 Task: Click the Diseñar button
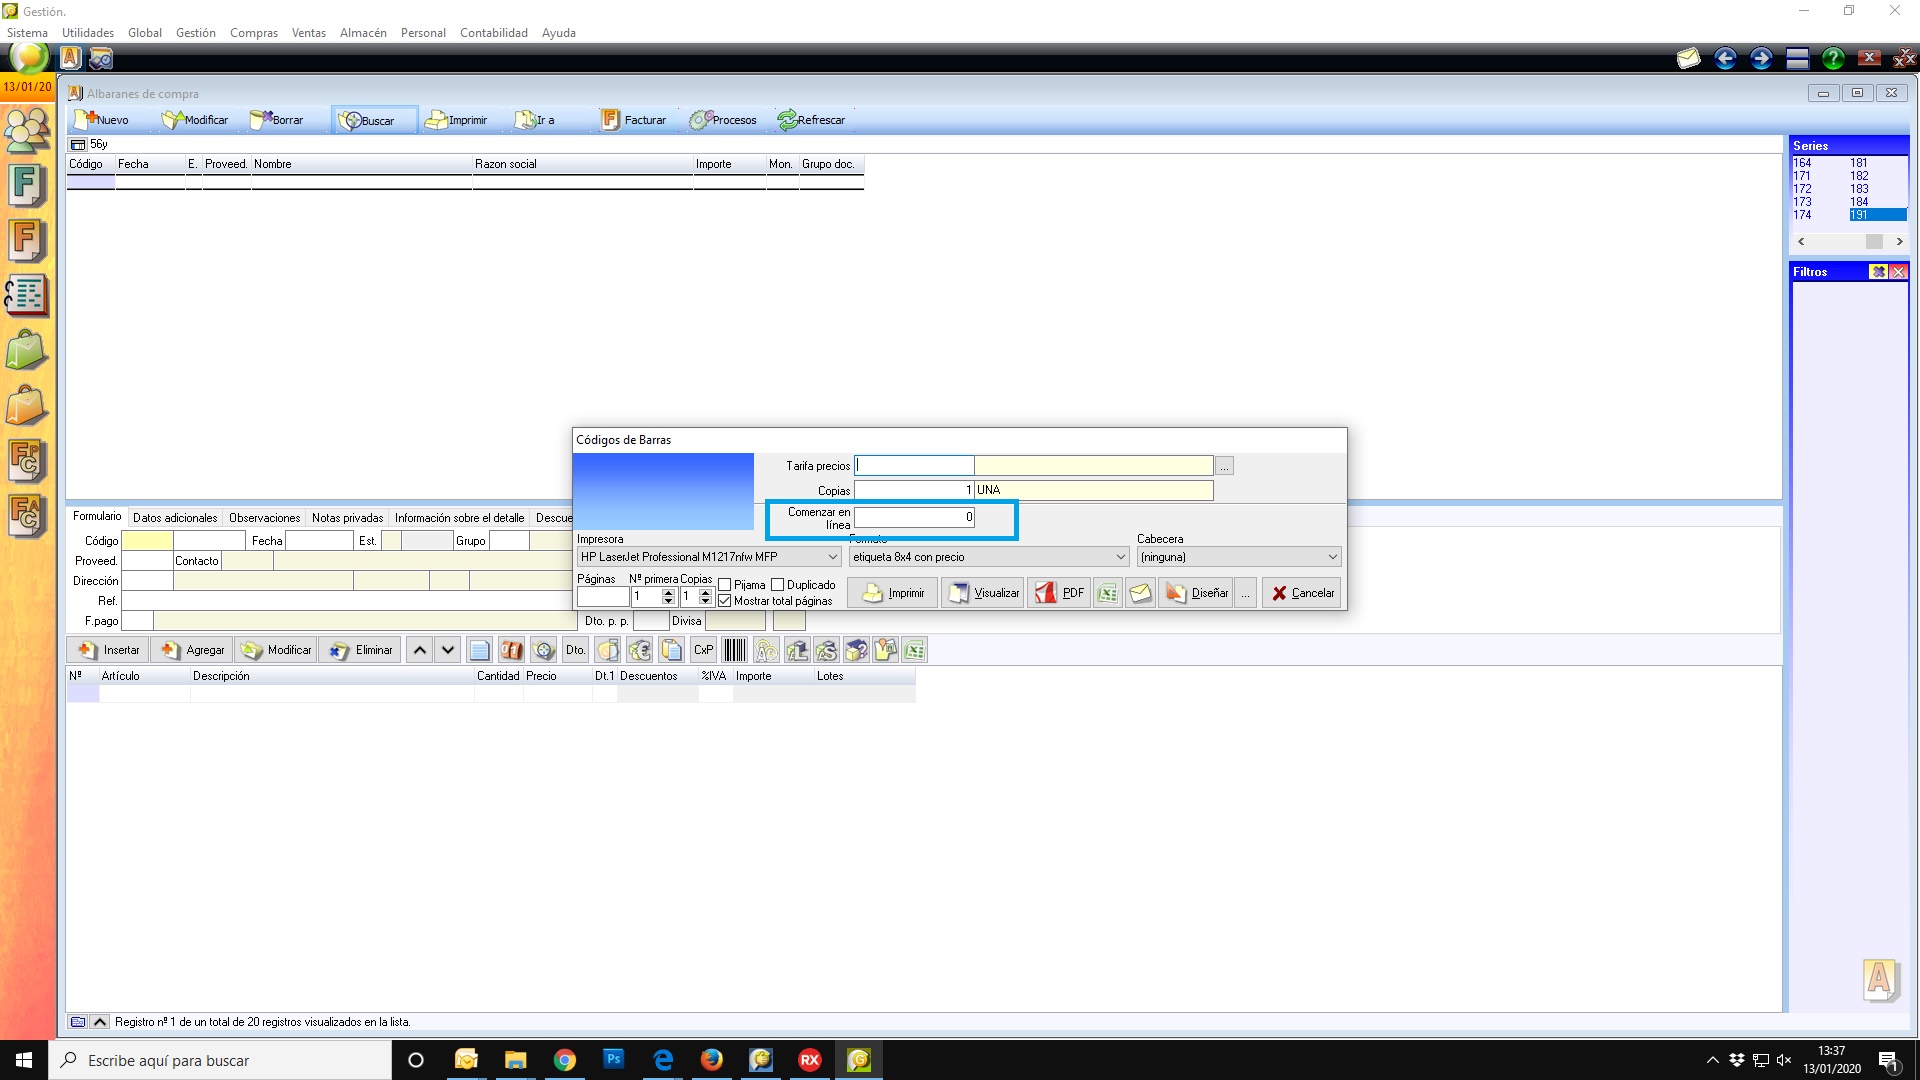tap(1196, 593)
